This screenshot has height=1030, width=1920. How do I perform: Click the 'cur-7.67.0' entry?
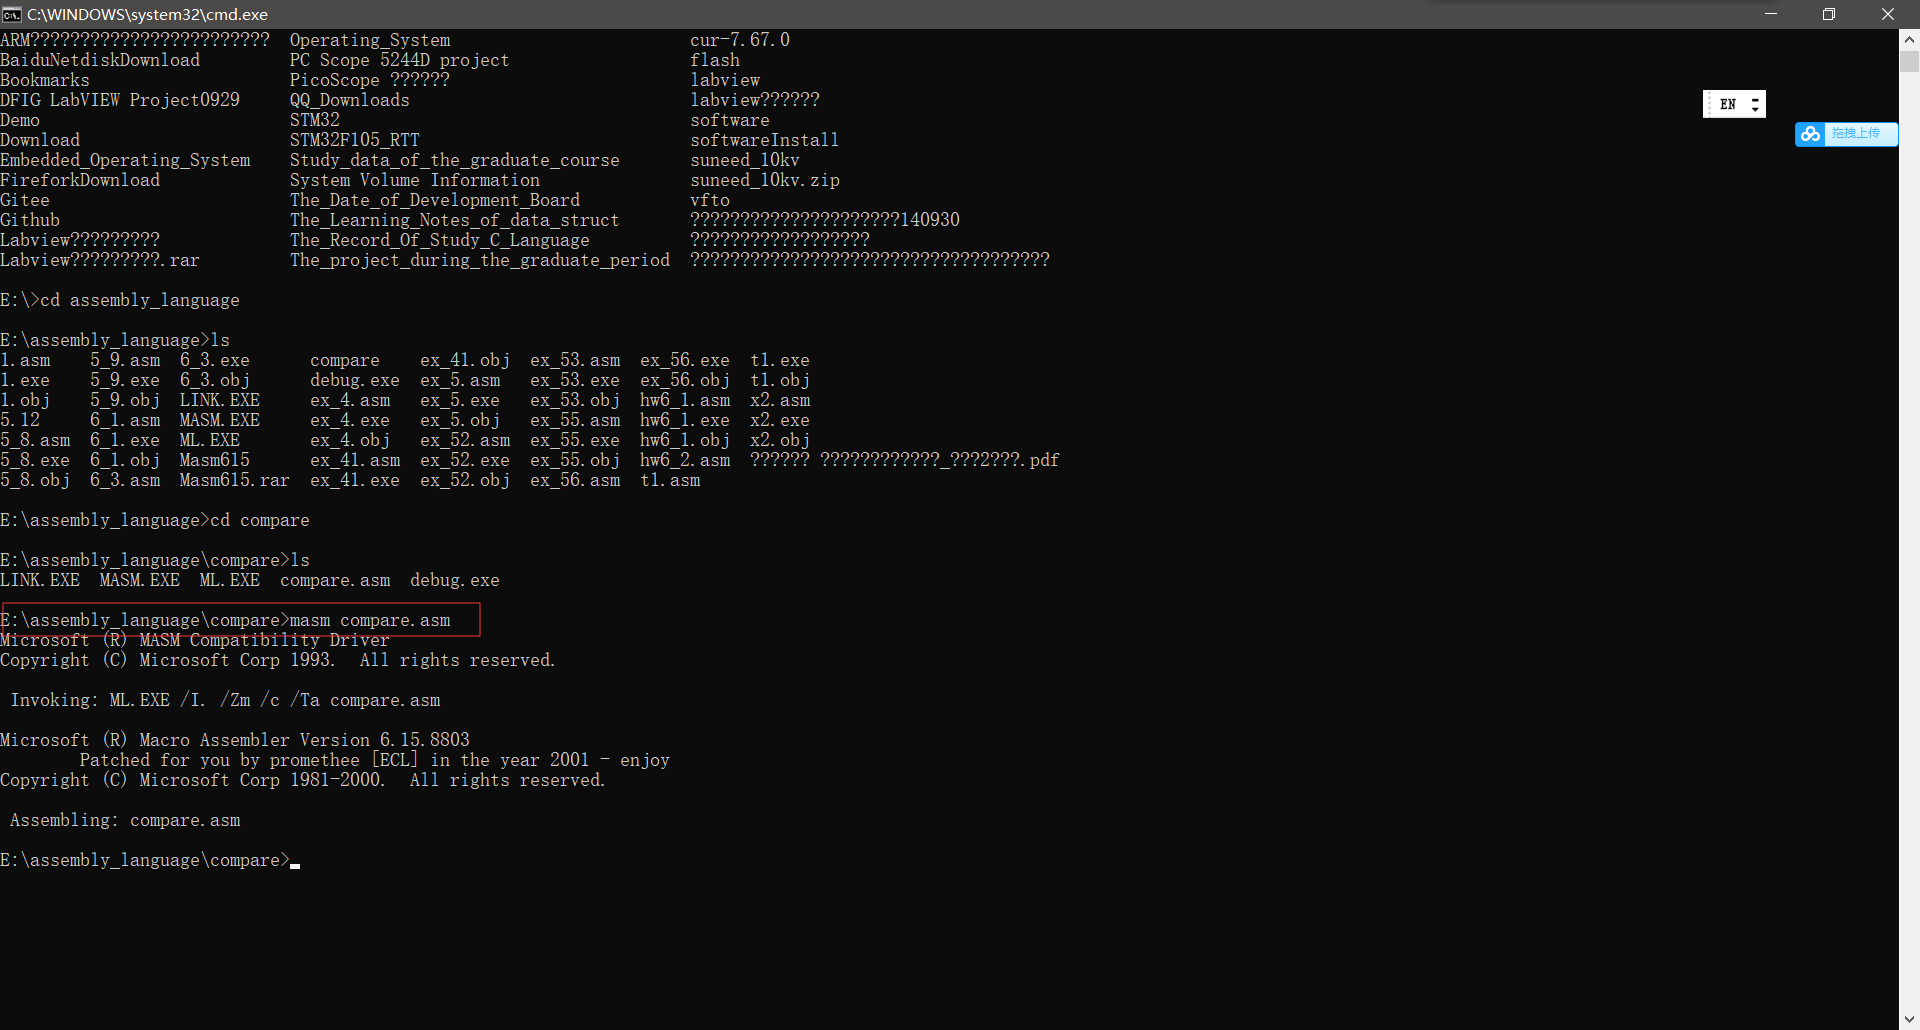(740, 40)
